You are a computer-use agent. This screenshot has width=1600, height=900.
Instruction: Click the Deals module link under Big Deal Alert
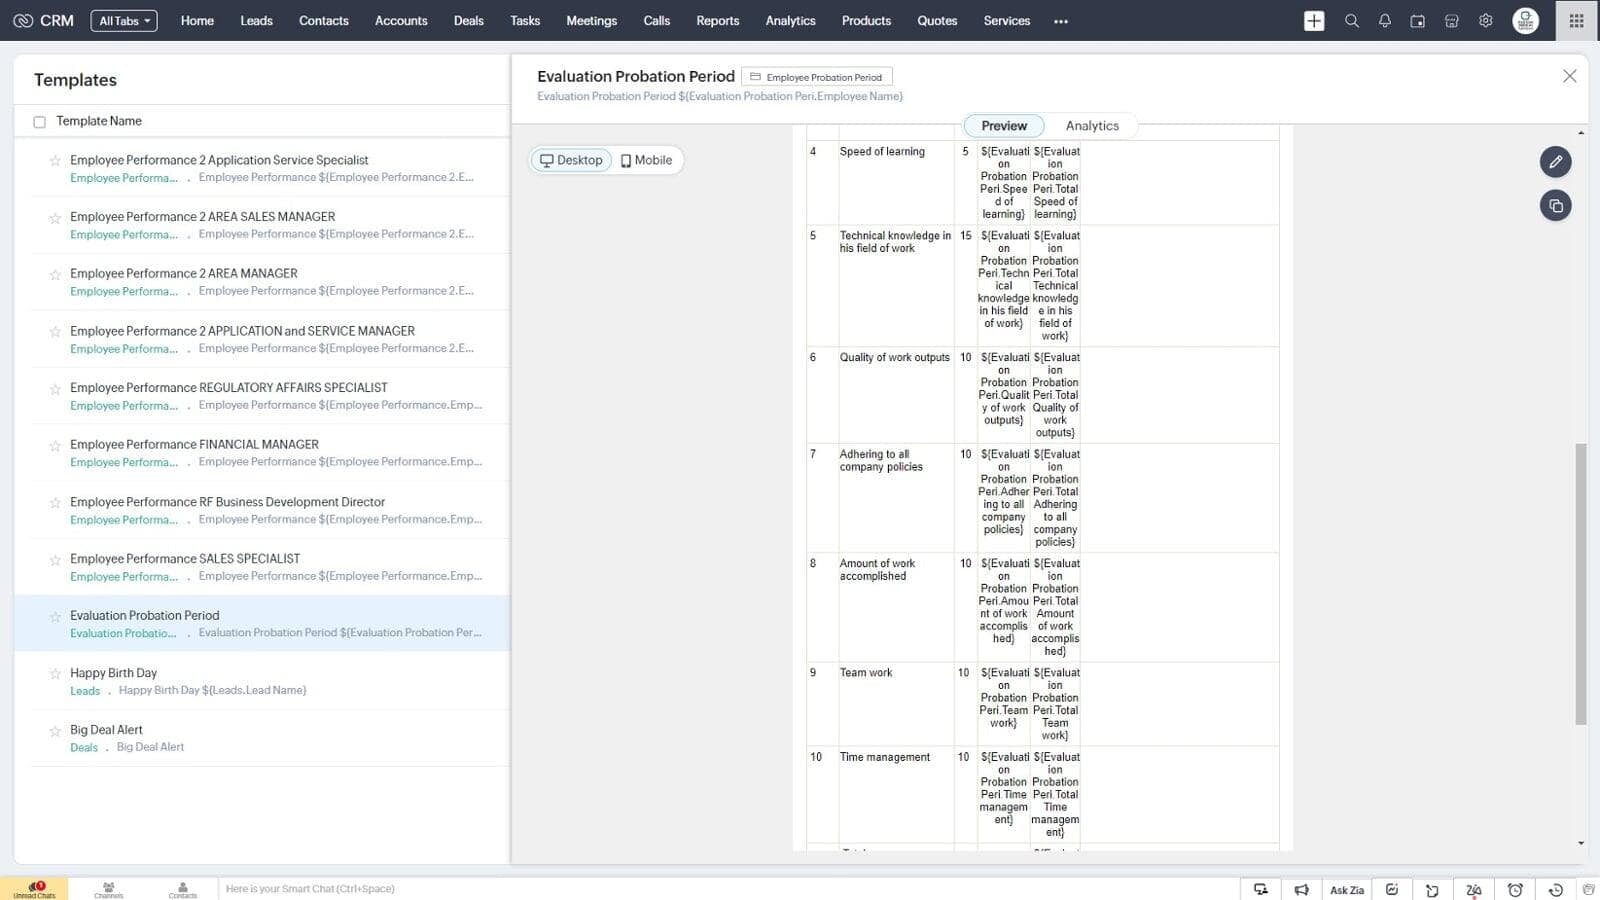(84, 748)
